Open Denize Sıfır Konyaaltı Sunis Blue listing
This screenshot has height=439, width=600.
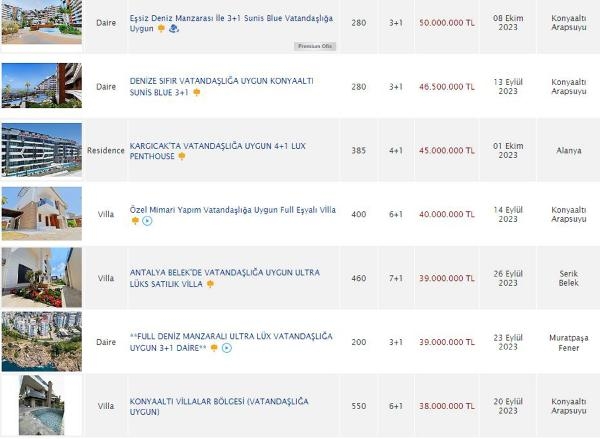pos(222,86)
